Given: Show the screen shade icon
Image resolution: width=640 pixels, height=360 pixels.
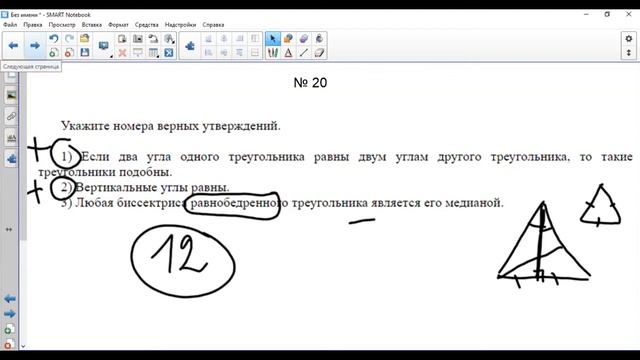Looking at the screenshot, I should [x=138, y=53].
